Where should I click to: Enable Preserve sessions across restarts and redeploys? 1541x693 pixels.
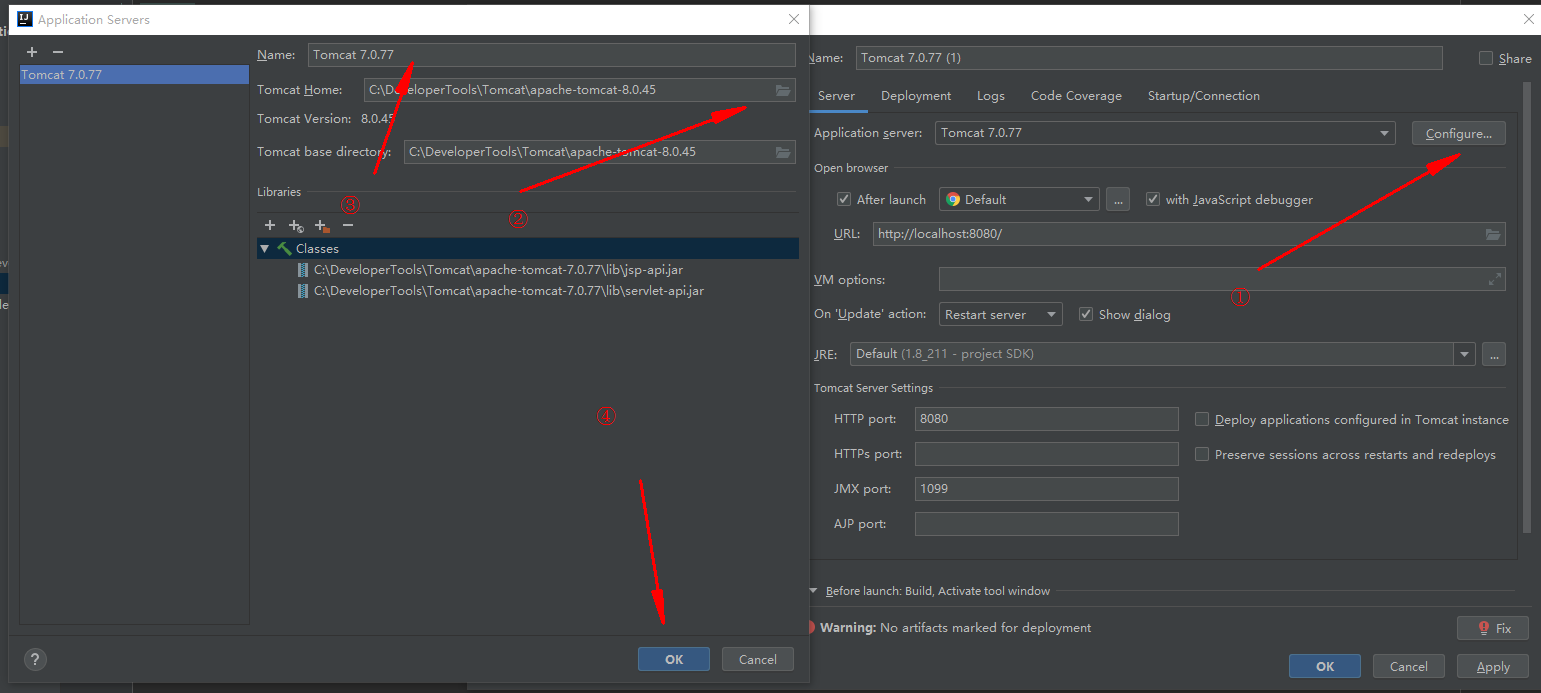pos(1202,455)
